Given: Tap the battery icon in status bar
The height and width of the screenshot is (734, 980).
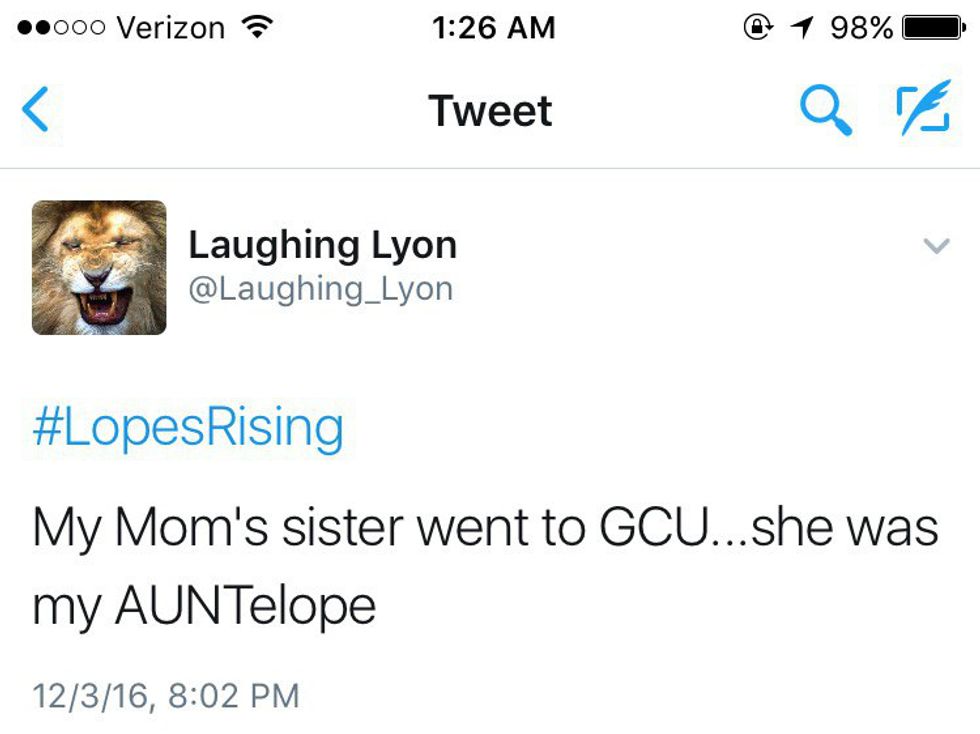Looking at the screenshot, I should point(933,28).
